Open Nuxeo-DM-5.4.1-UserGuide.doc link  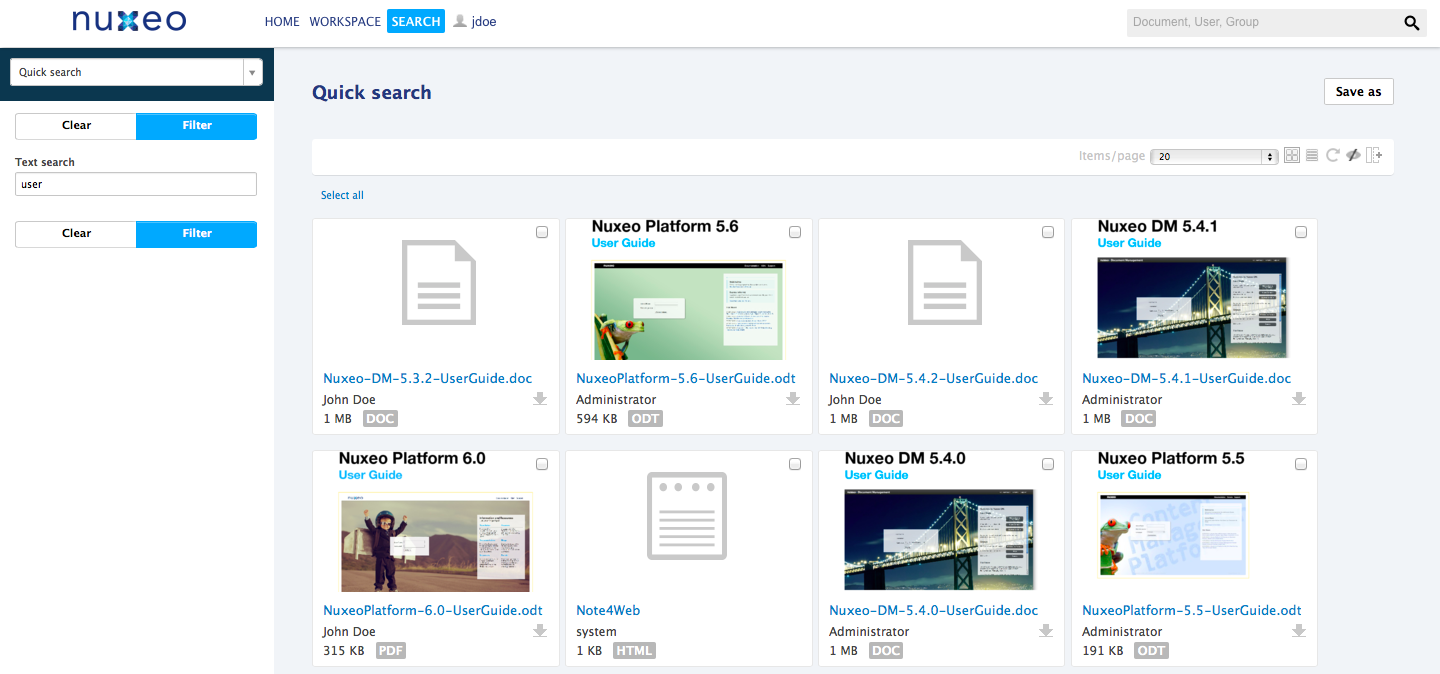(x=1187, y=378)
